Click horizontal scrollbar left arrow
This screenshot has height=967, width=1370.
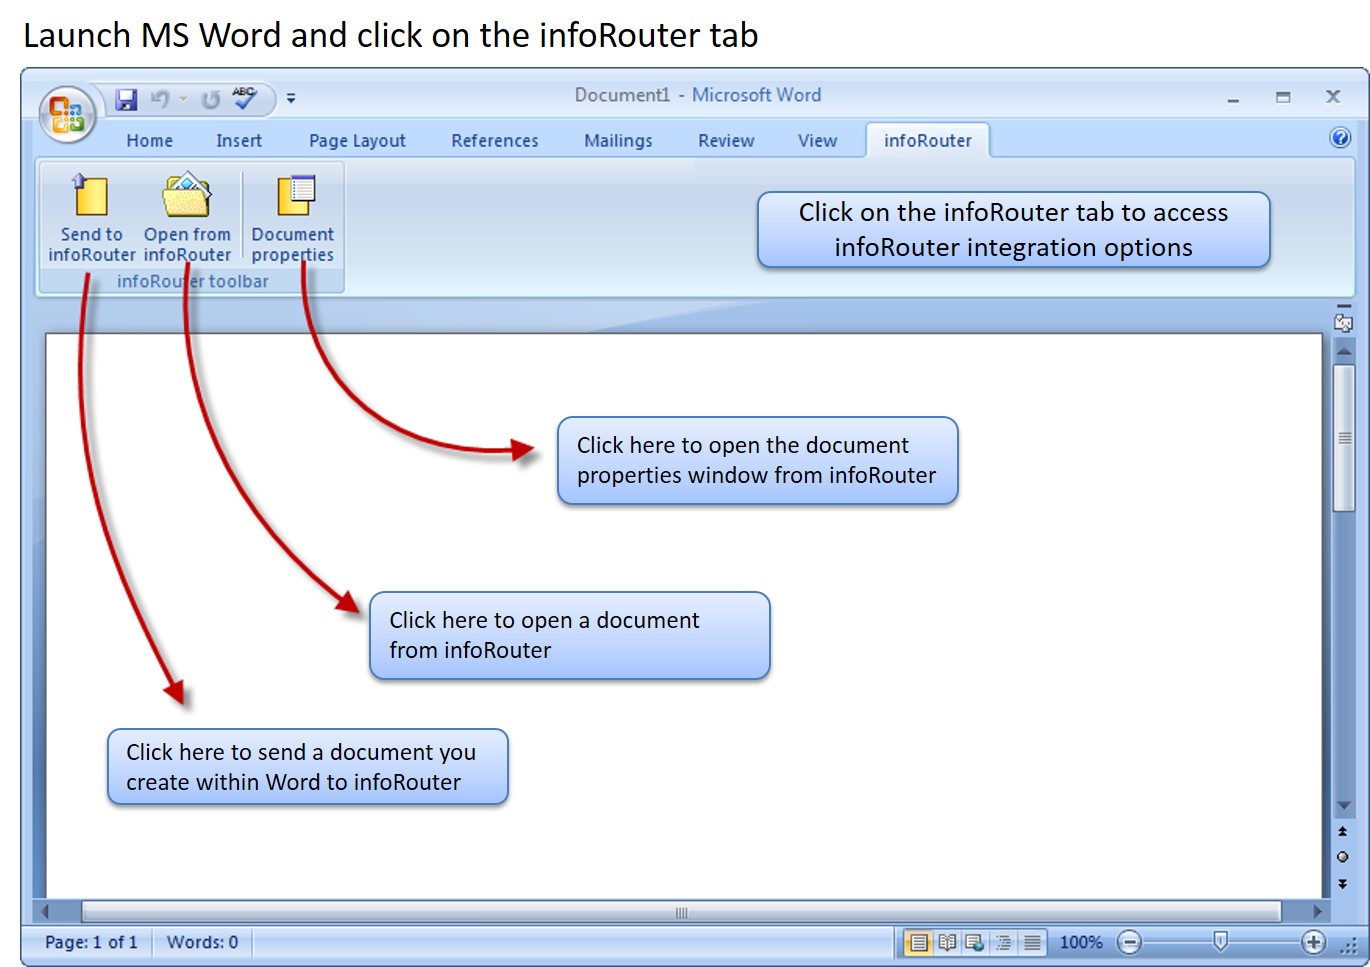tap(45, 911)
